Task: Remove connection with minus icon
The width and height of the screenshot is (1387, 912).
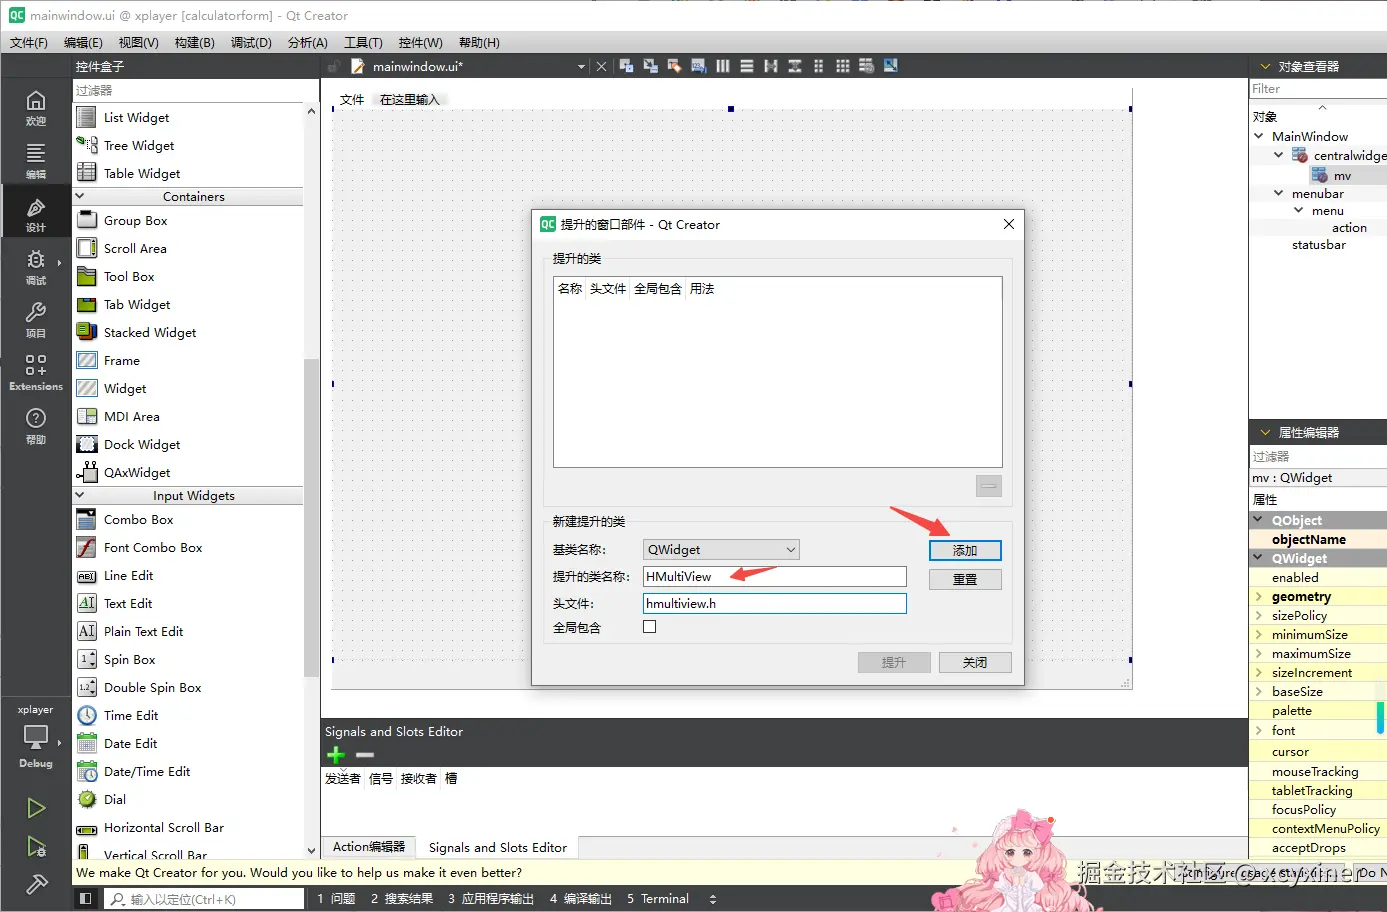Action: [365, 755]
